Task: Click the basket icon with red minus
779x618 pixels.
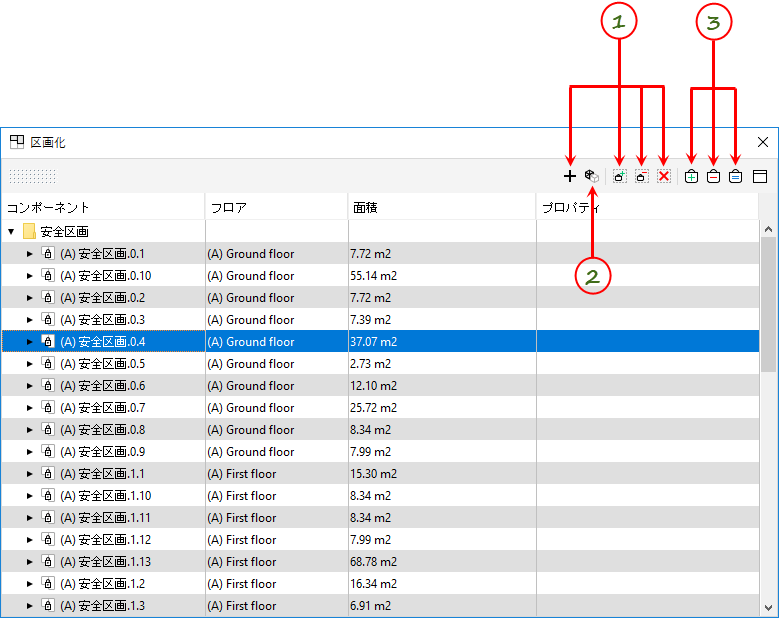Action: coord(713,176)
